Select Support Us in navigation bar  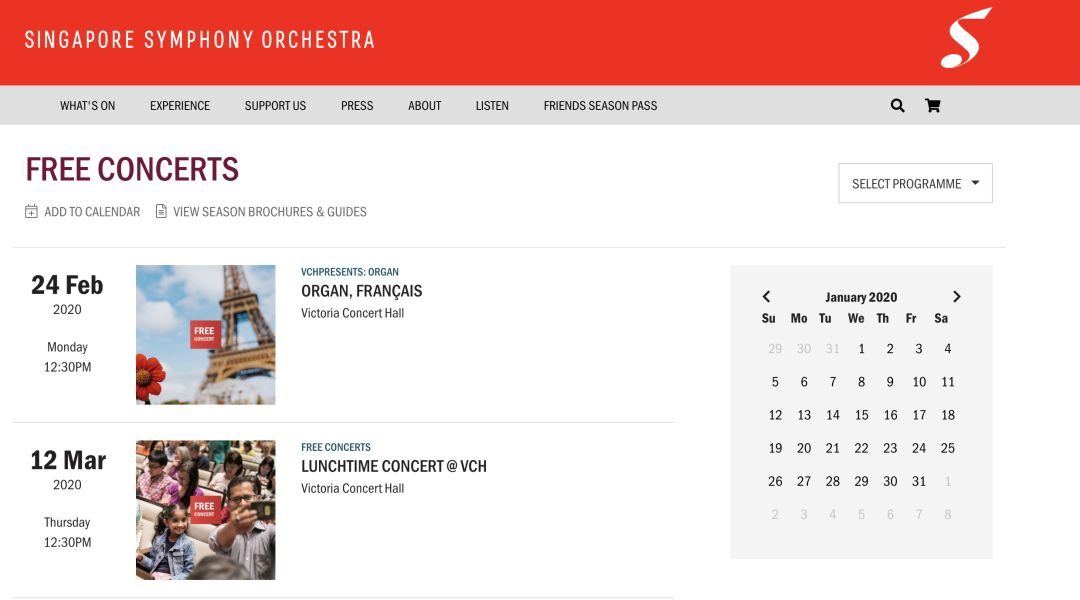[x=275, y=106]
